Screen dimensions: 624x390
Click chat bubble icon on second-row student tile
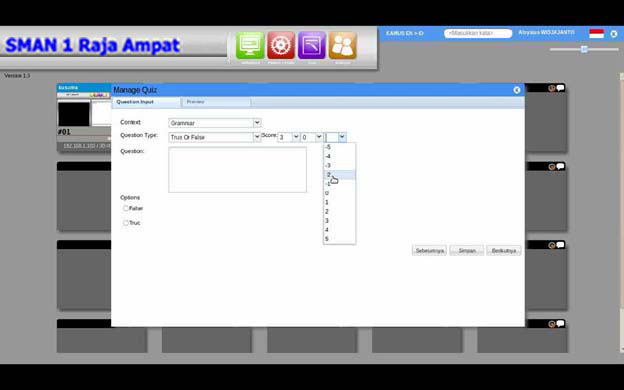pyautogui.click(x=560, y=166)
